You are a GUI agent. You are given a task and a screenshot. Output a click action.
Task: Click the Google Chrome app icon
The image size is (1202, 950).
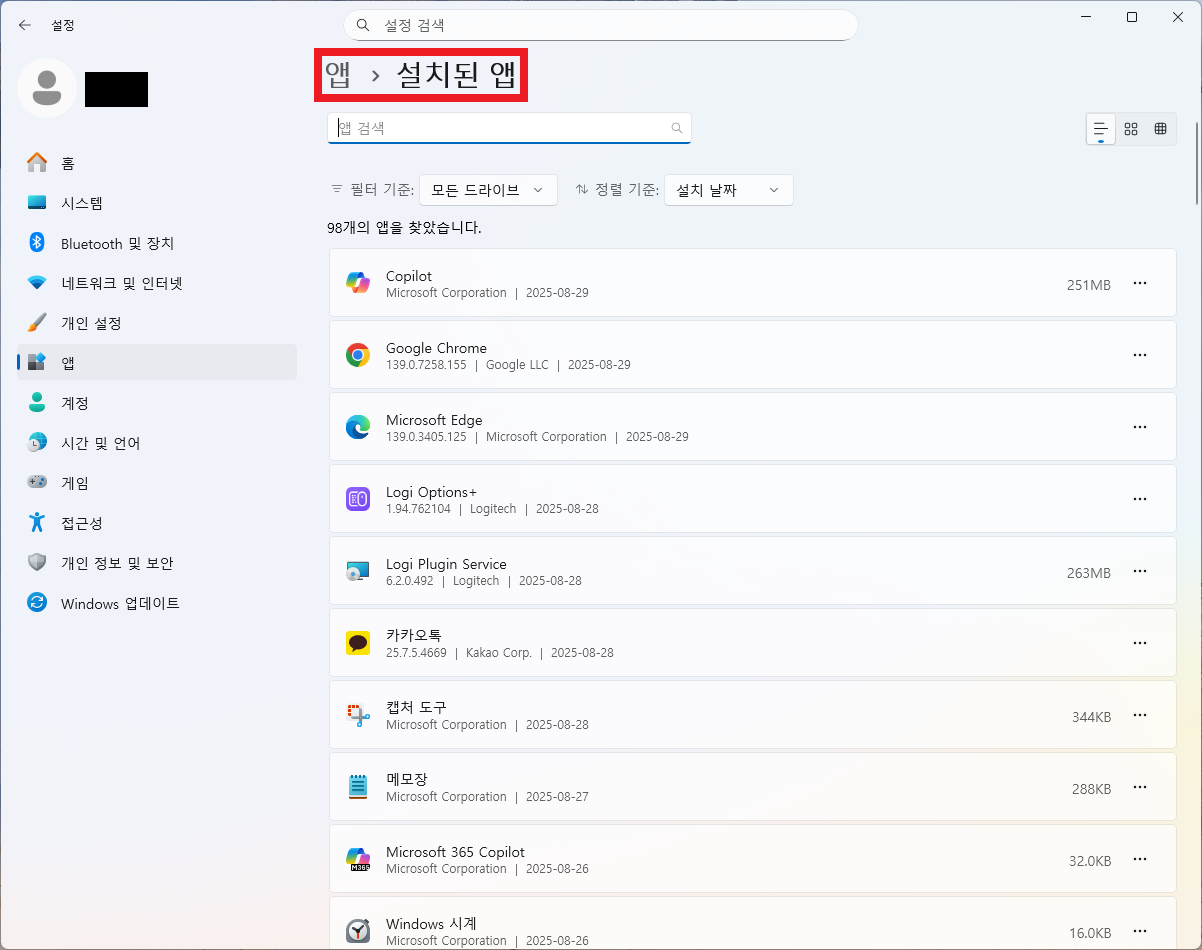point(358,355)
